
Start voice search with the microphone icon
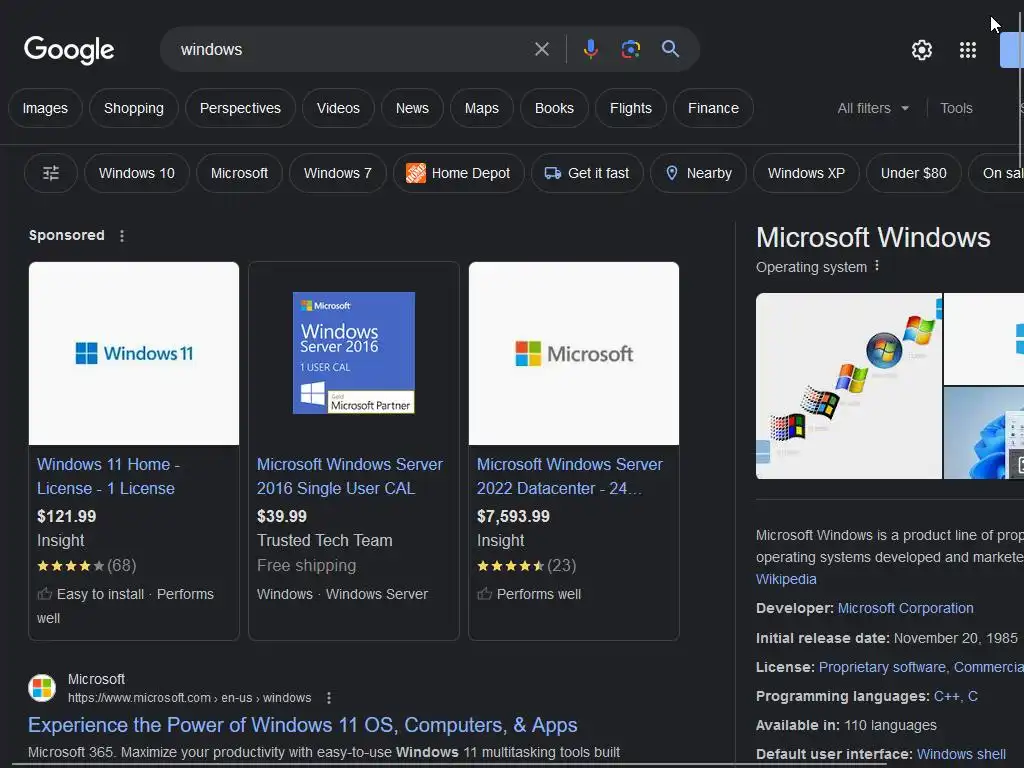point(590,49)
